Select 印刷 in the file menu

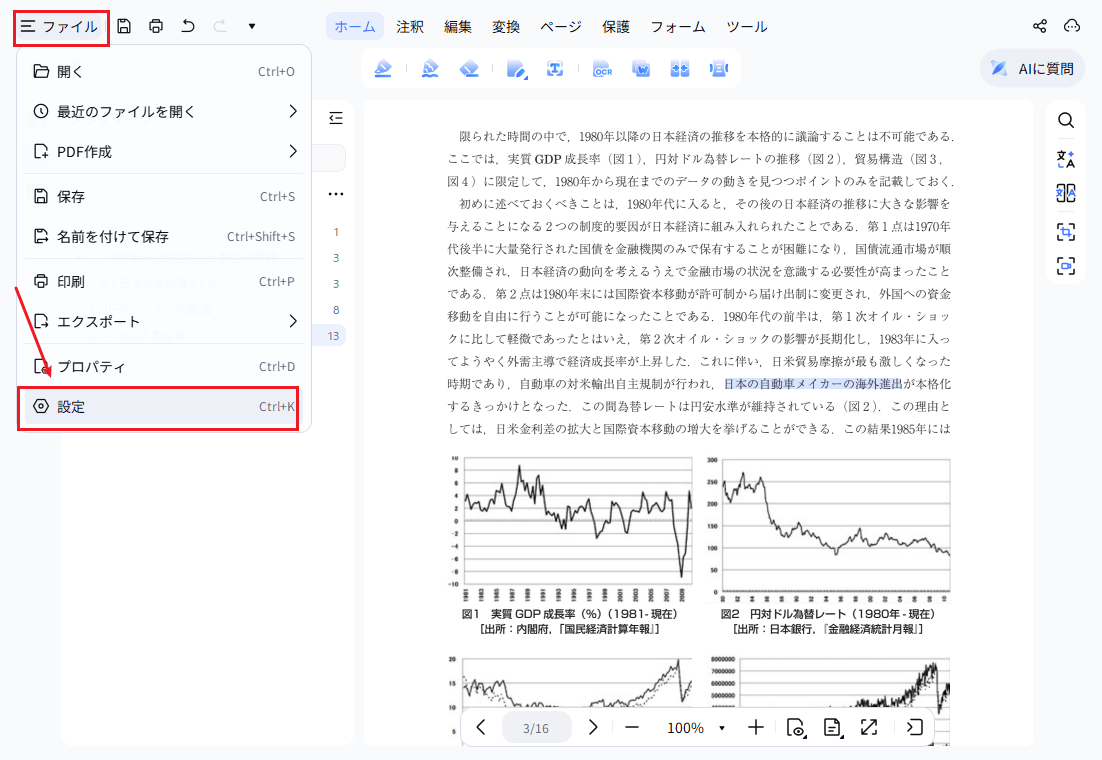164,281
